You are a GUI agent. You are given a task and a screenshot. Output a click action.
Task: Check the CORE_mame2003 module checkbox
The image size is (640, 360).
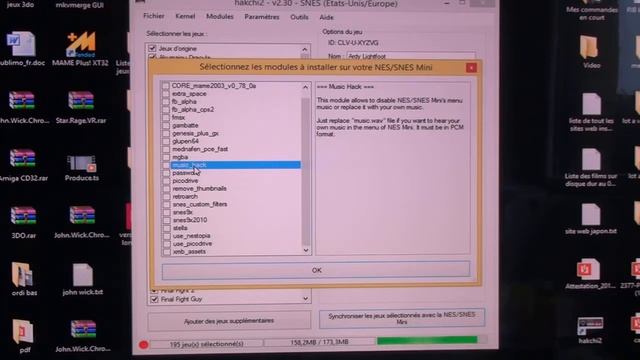click(x=166, y=86)
